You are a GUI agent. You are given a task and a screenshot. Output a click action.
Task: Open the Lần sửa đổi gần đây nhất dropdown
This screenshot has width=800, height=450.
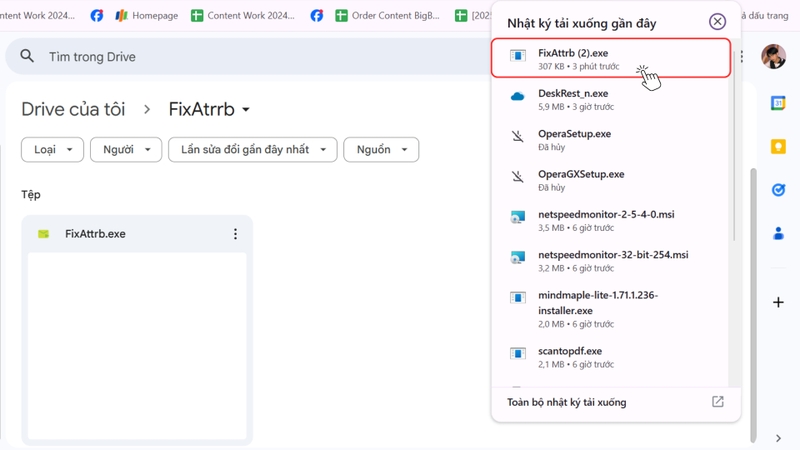[x=253, y=149]
